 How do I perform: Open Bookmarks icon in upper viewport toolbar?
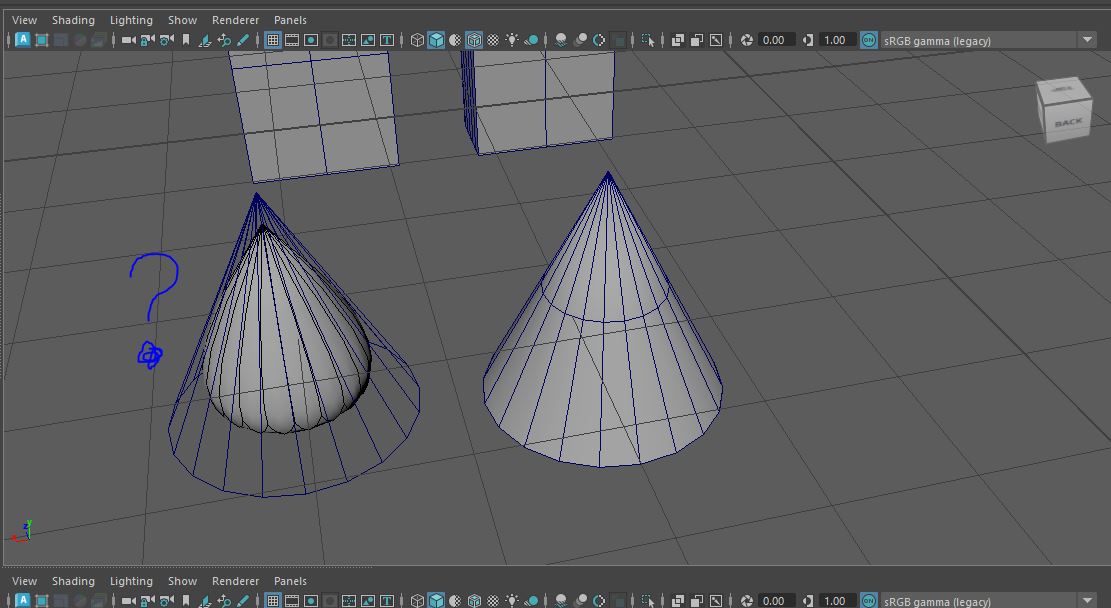coord(186,40)
